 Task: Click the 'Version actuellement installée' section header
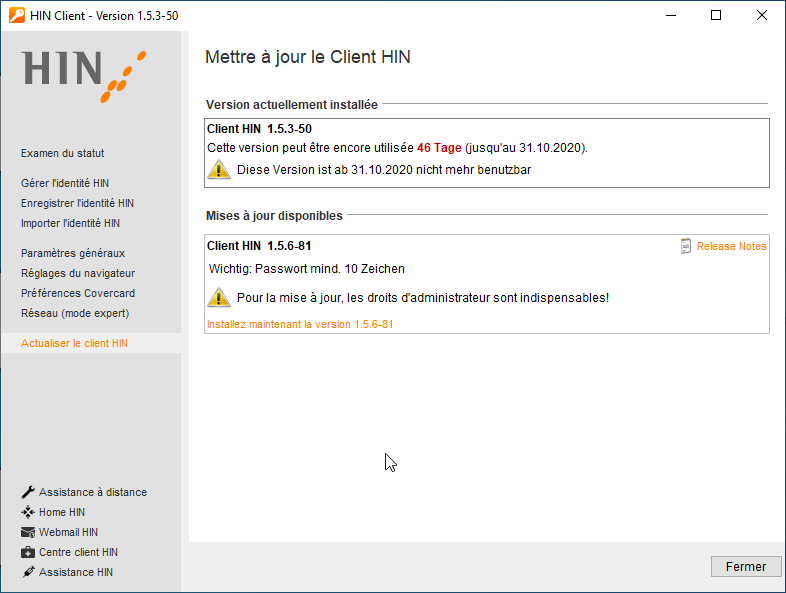[x=292, y=105]
